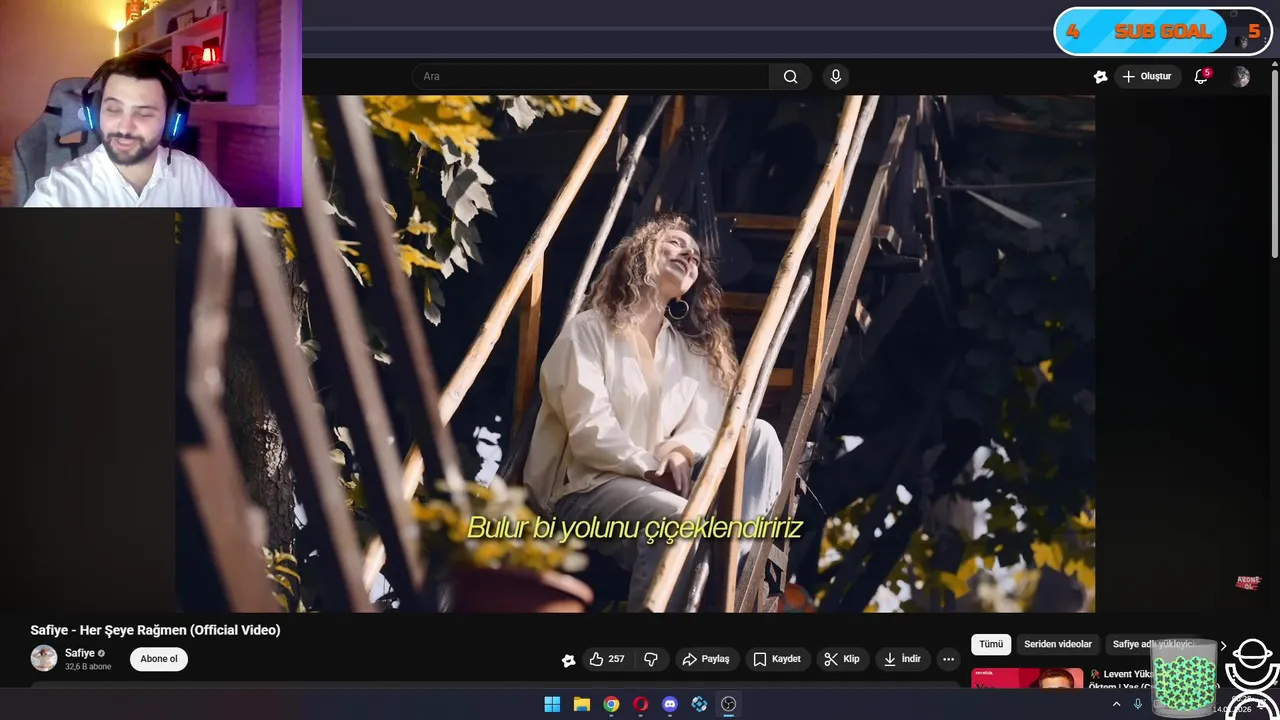Open Google Chrome from taskbar
The image size is (1280, 720).
[x=611, y=704]
